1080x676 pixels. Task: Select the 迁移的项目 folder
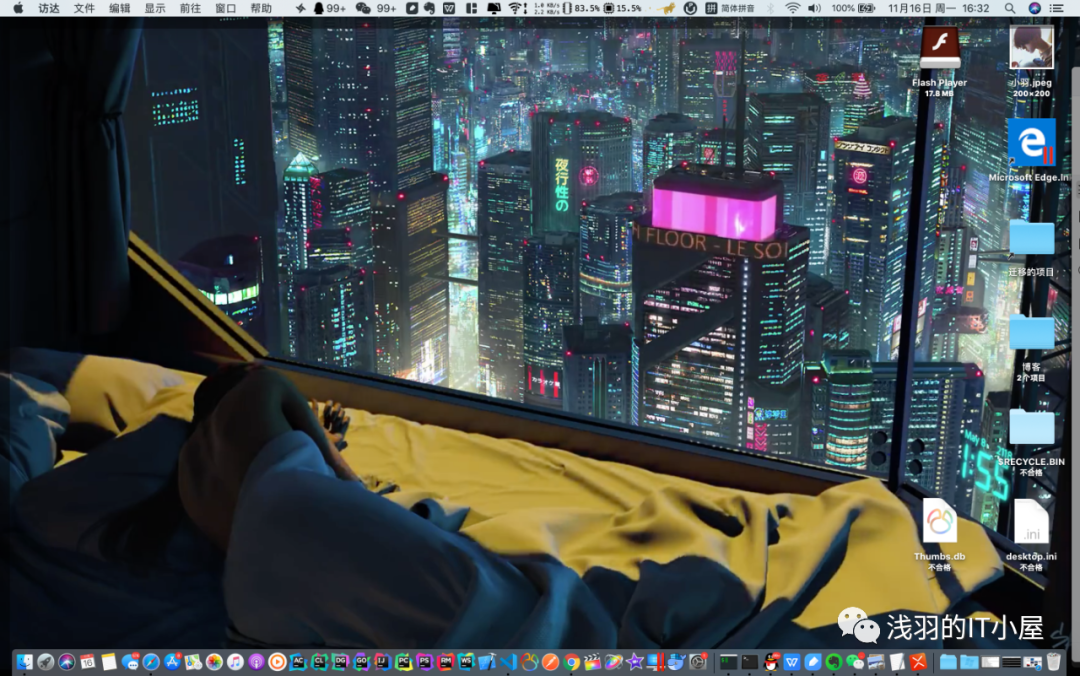(x=1031, y=238)
